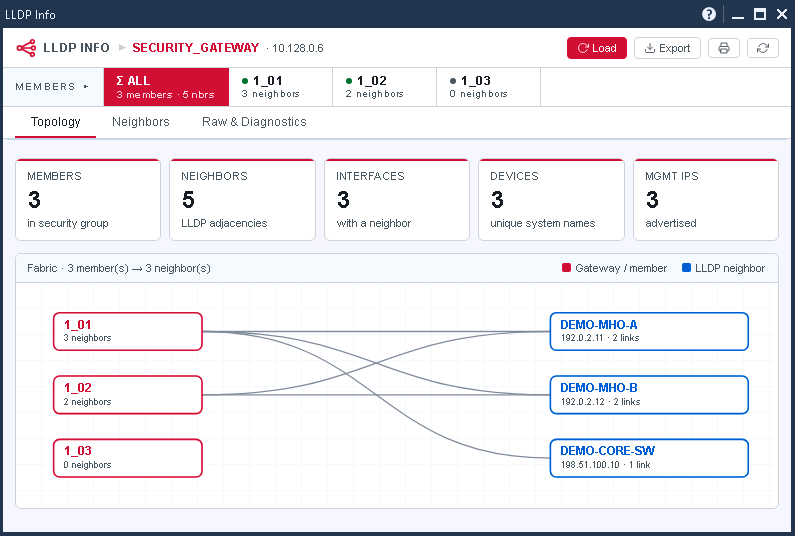795x536 pixels.
Task: Click the 1_02 gateway member node
Action: [128, 395]
